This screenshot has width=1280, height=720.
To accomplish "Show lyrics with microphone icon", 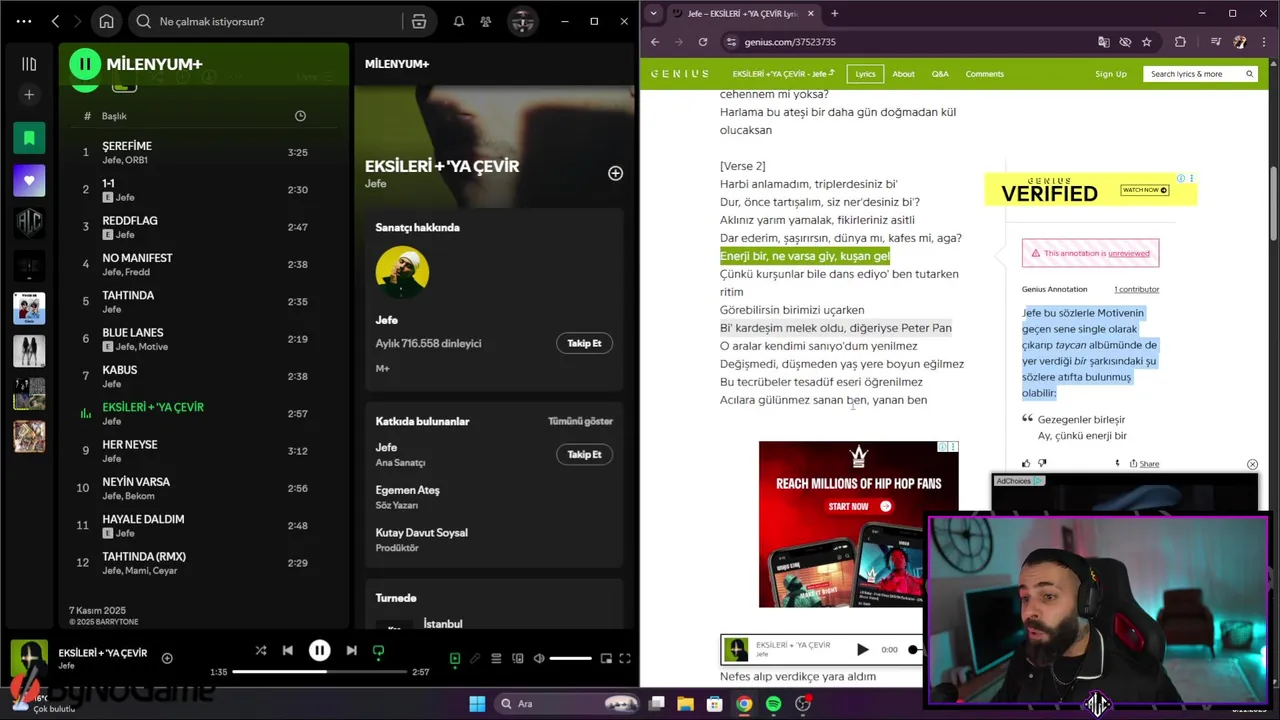I will 475,658.
